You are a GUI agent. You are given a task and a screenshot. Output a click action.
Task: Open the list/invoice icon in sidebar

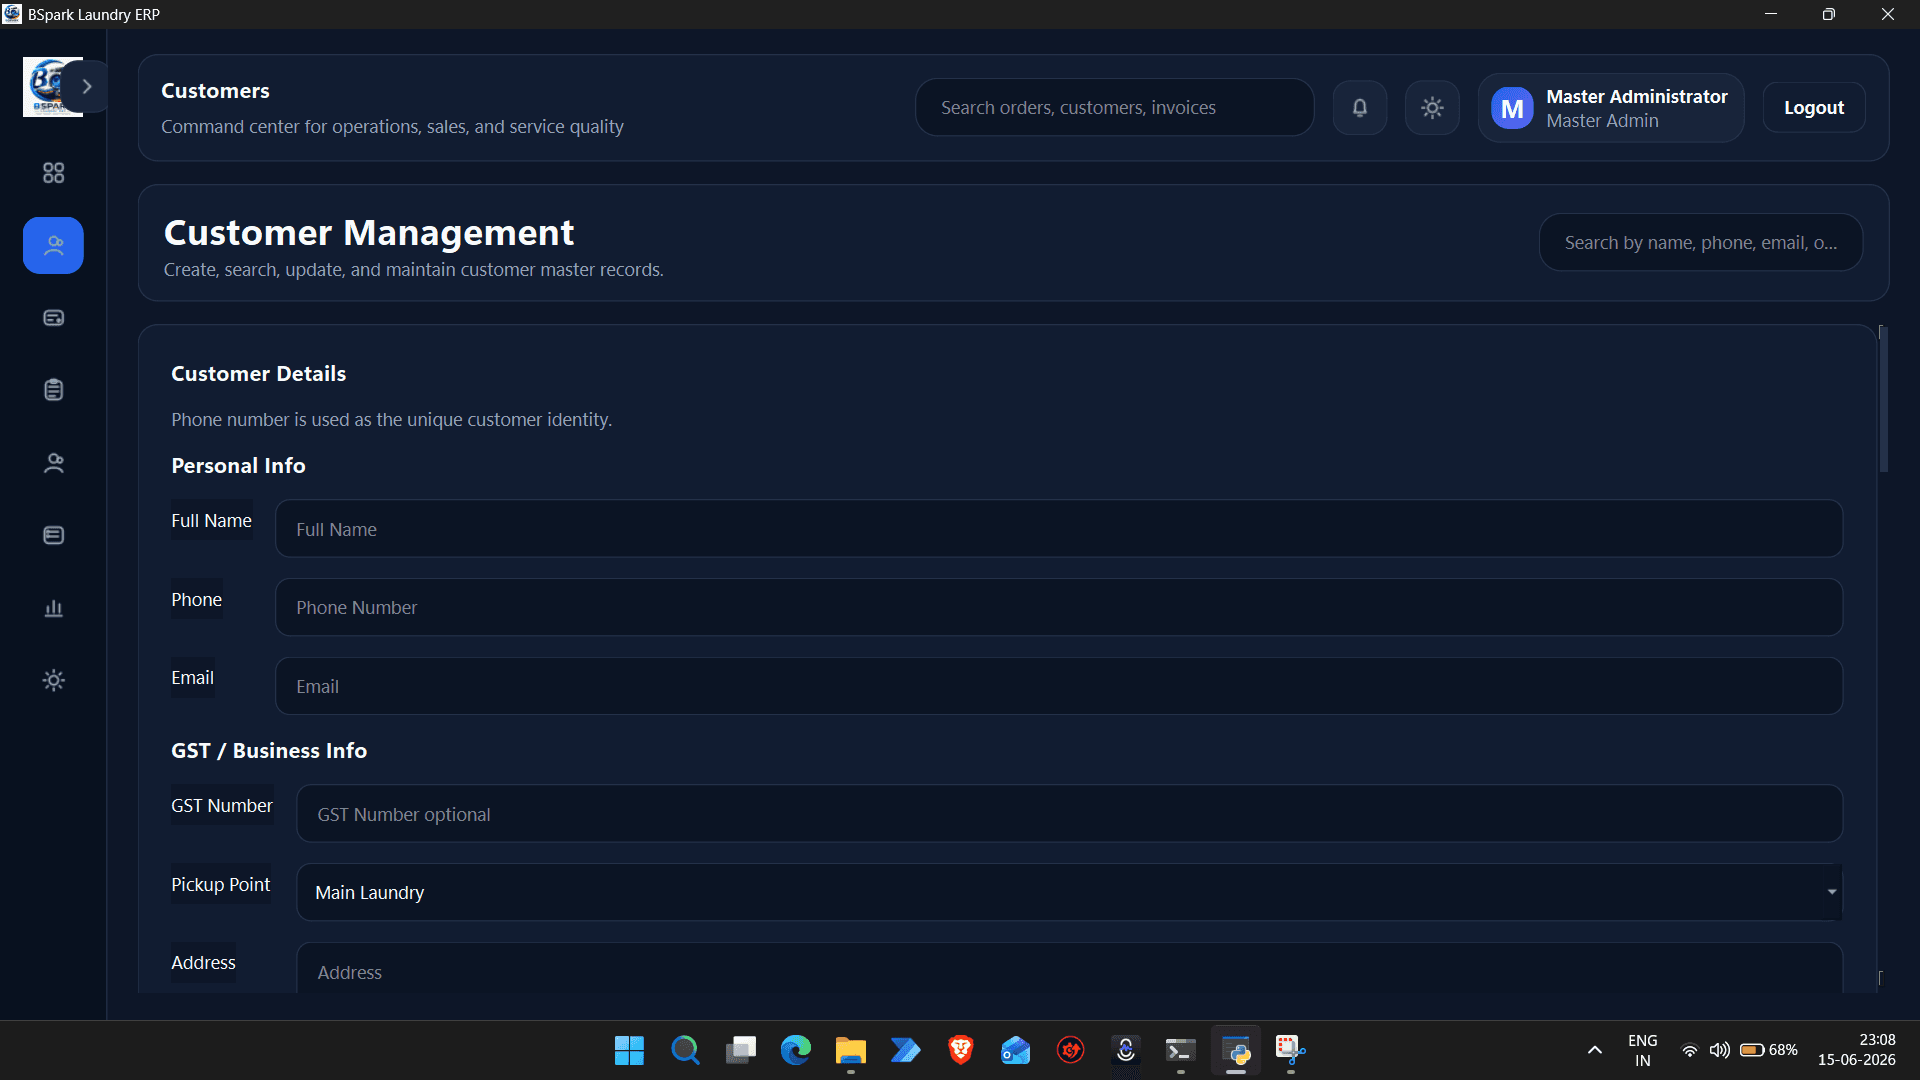point(54,535)
